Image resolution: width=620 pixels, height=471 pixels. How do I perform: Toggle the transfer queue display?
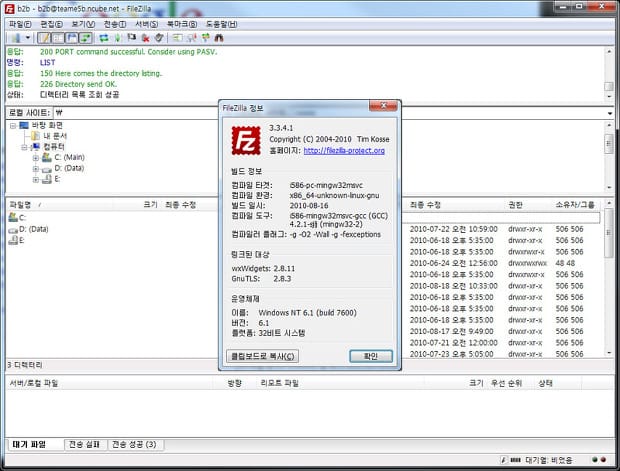(x=85, y=38)
